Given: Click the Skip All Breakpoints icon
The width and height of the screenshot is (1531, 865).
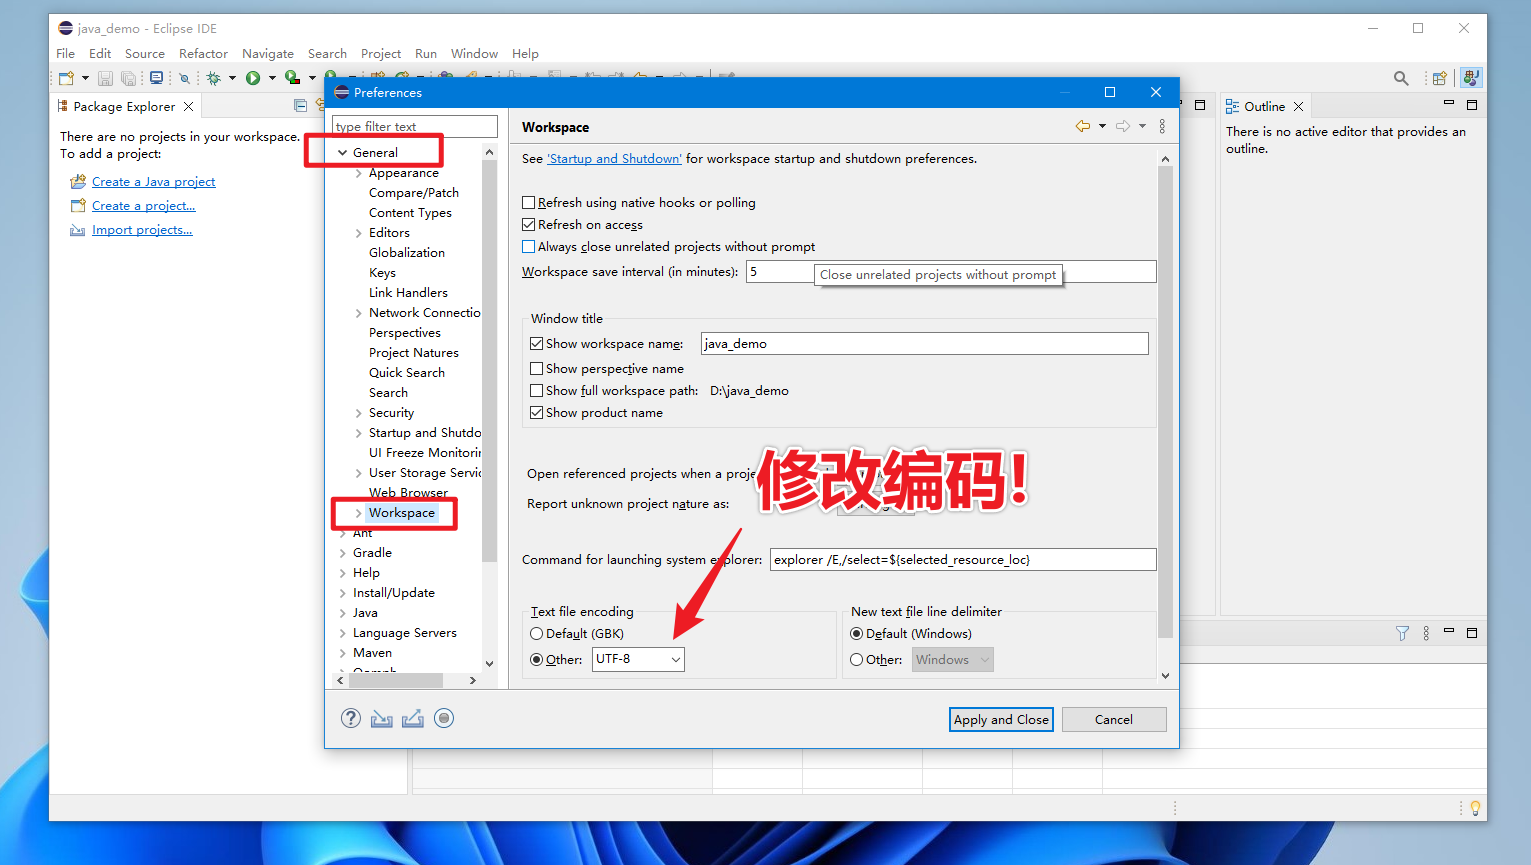Looking at the screenshot, I should pos(184,78).
